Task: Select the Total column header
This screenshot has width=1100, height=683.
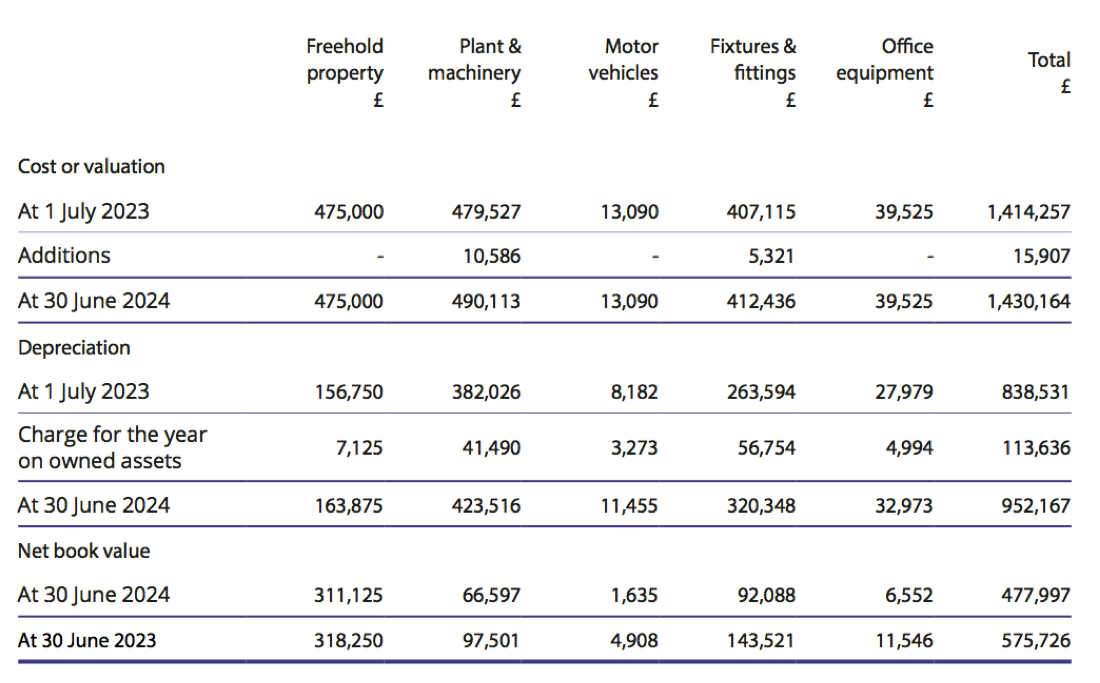Action: click(1049, 60)
